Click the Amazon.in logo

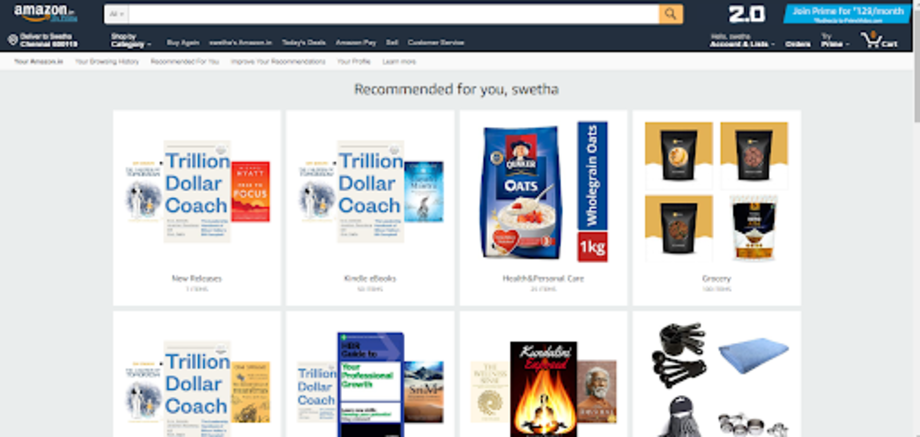coord(39,13)
